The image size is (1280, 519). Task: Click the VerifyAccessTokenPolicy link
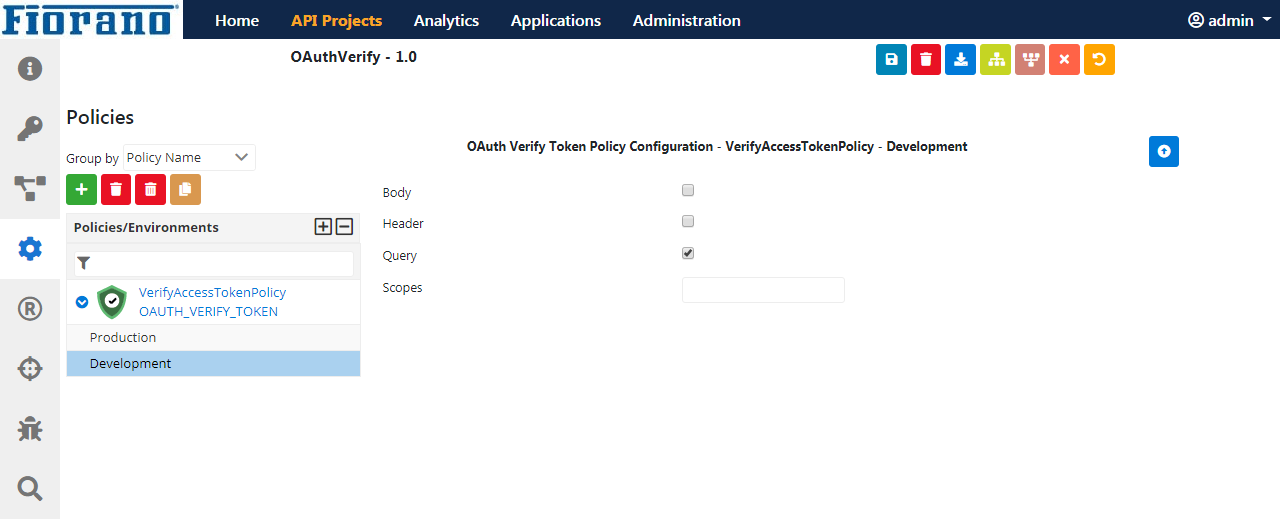coord(212,293)
